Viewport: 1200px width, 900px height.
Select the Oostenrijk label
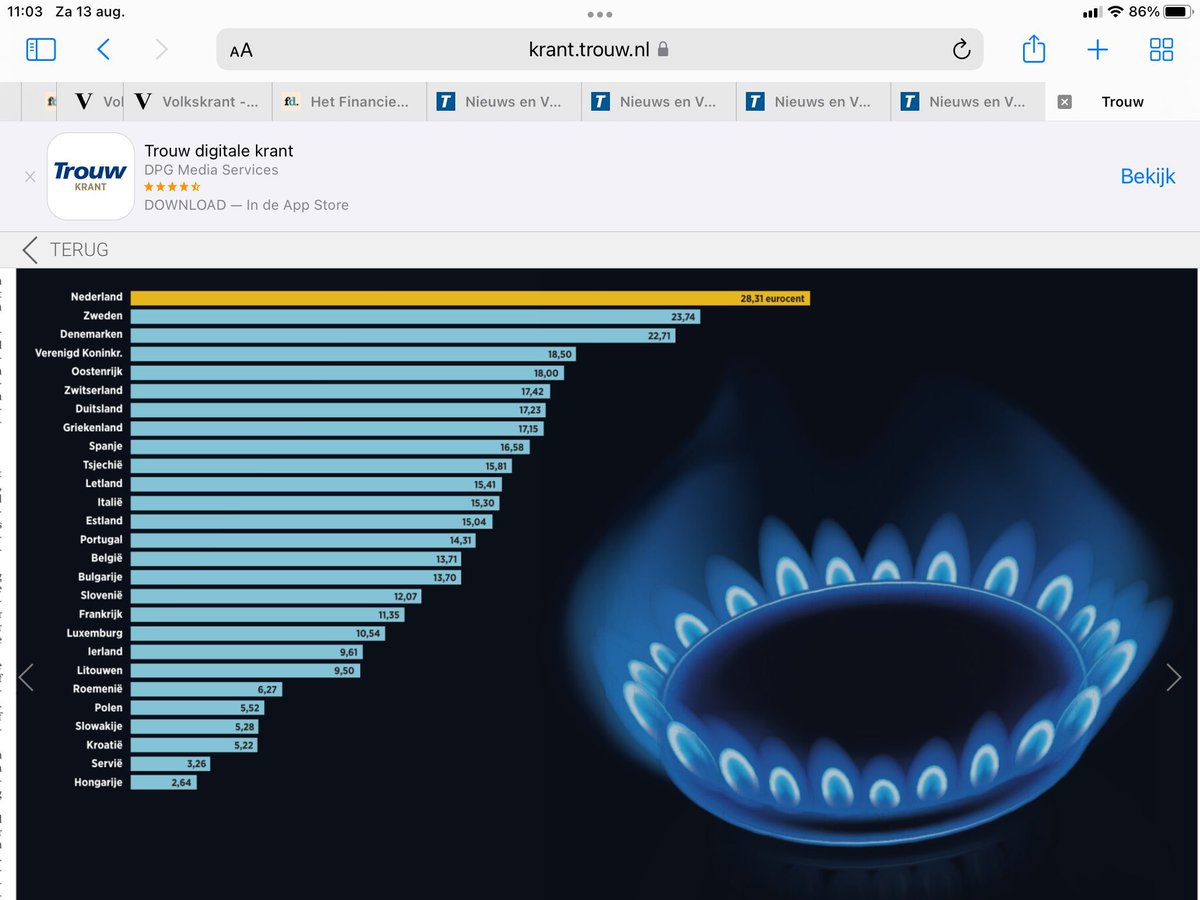point(97,372)
